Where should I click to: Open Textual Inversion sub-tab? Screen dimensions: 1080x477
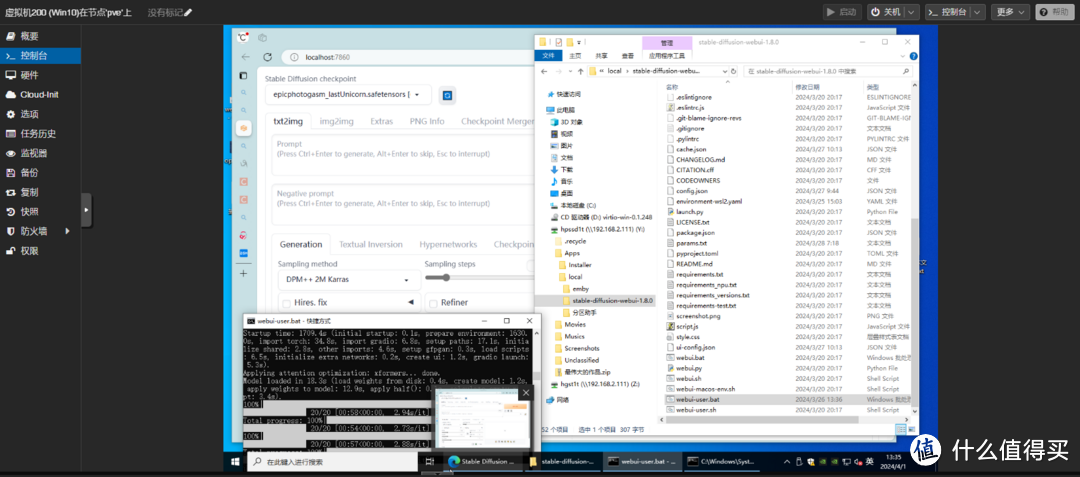pyautogui.click(x=371, y=244)
